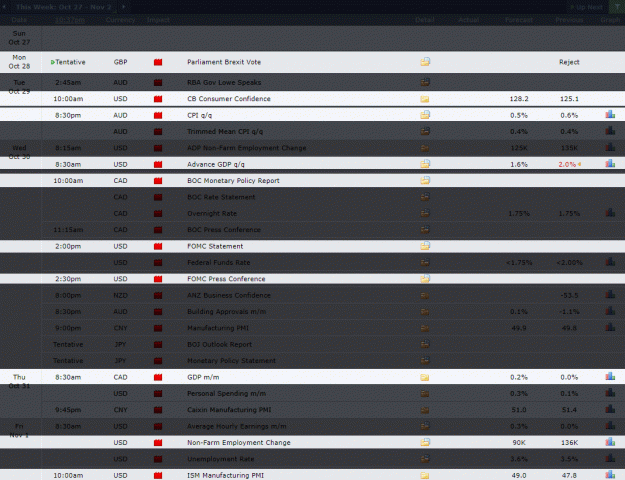Click the Detail column header
Image resolution: width=625 pixels, height=480 pixels.
coord(425,20)
